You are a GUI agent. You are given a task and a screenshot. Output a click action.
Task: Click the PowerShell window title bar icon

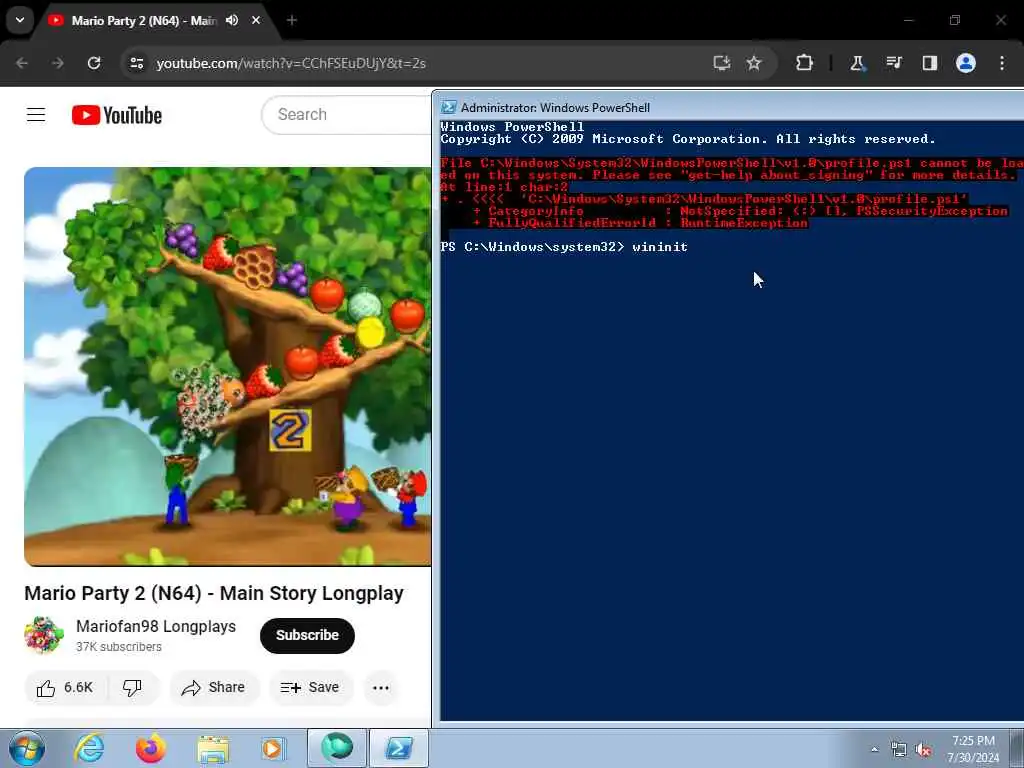[x=448, y=108]
